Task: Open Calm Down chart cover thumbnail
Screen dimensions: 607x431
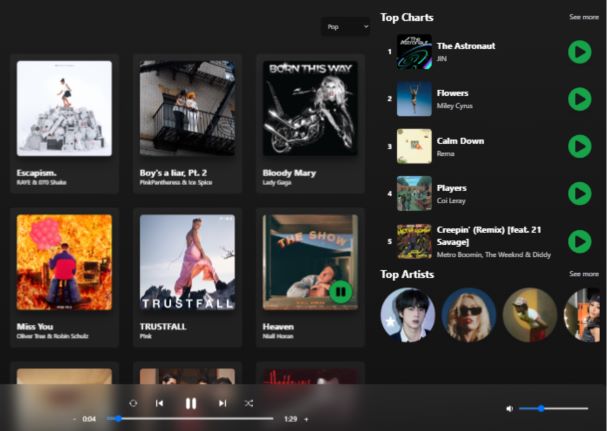Action: 414,146
